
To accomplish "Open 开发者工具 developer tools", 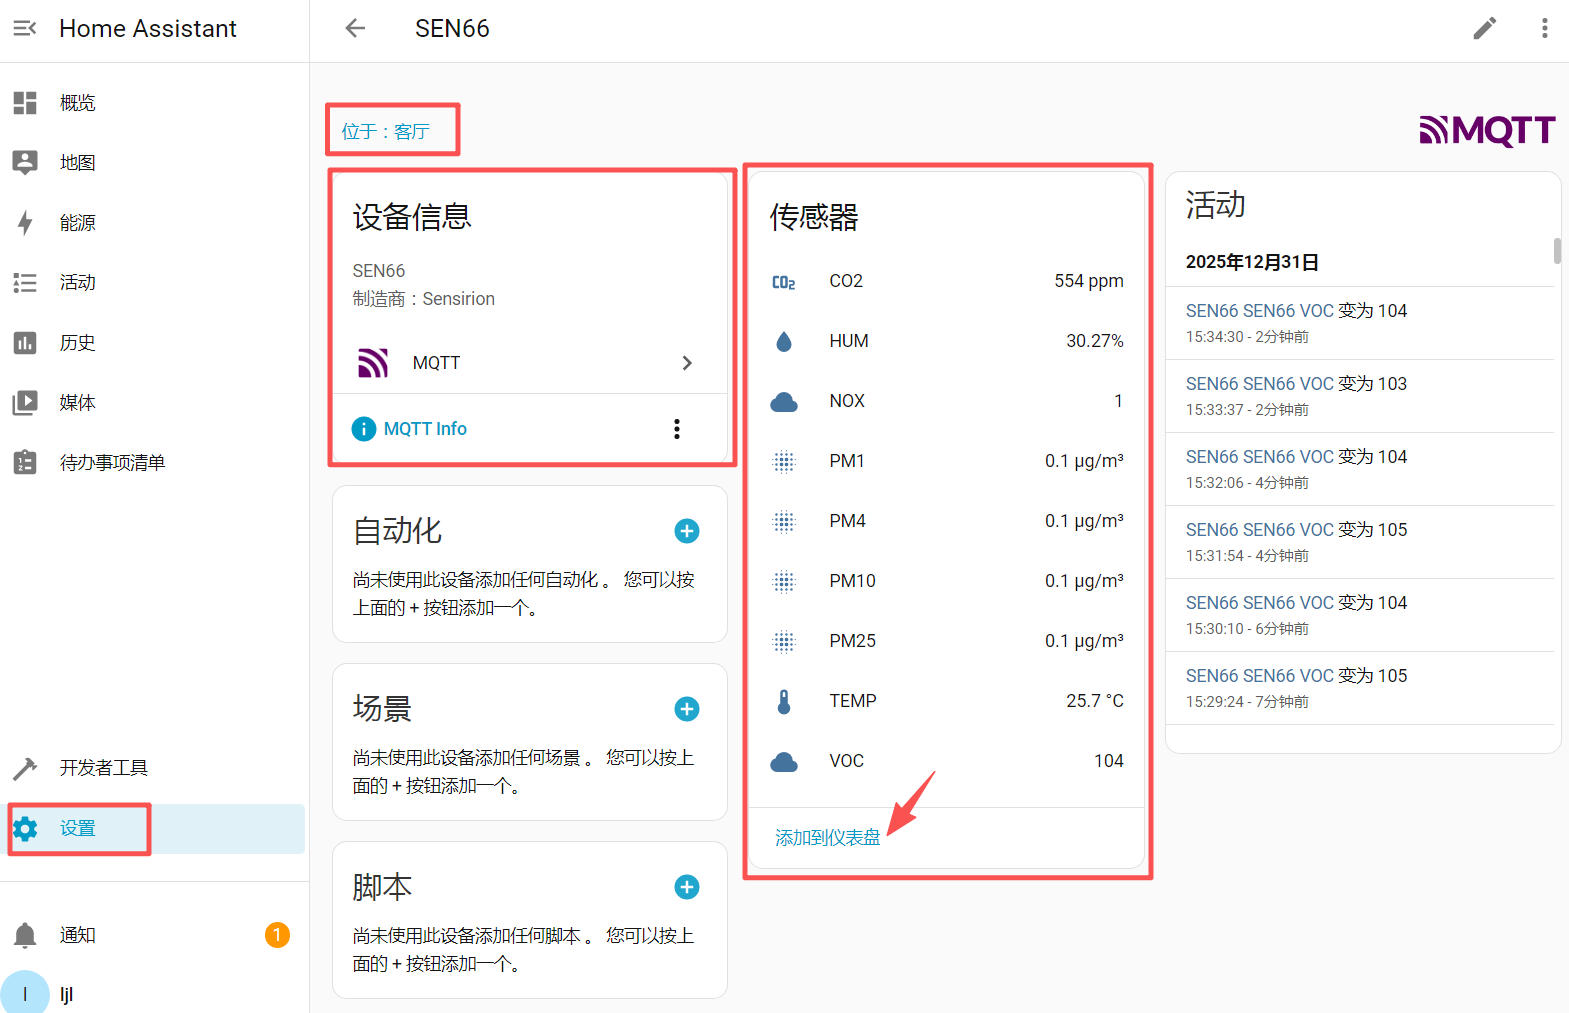I will point(103,768).
